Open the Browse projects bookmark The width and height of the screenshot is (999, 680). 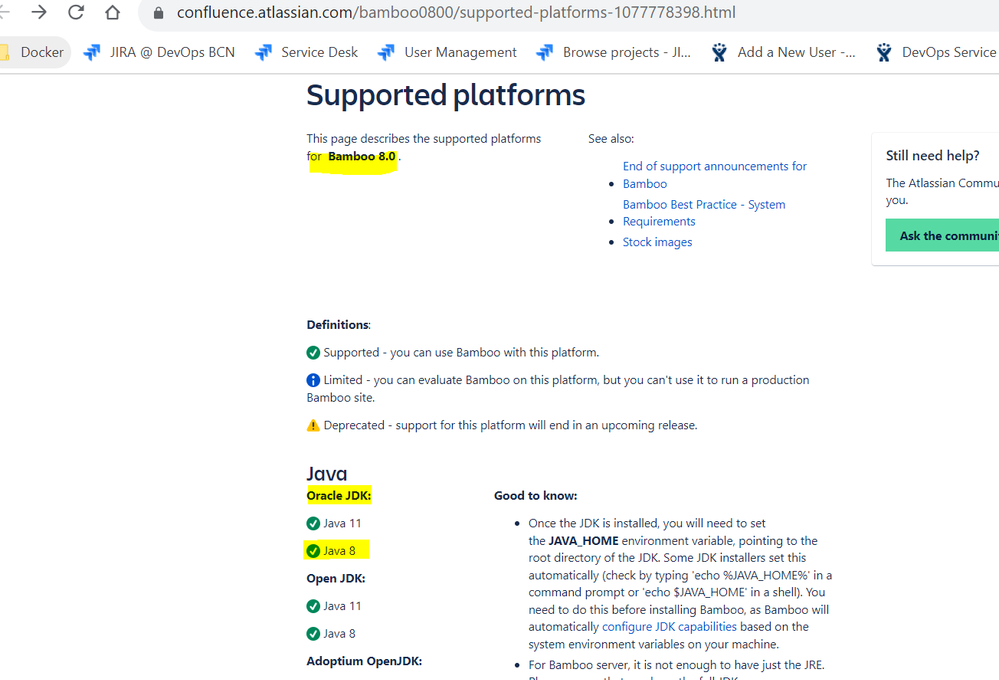click(x=614, y=52)
